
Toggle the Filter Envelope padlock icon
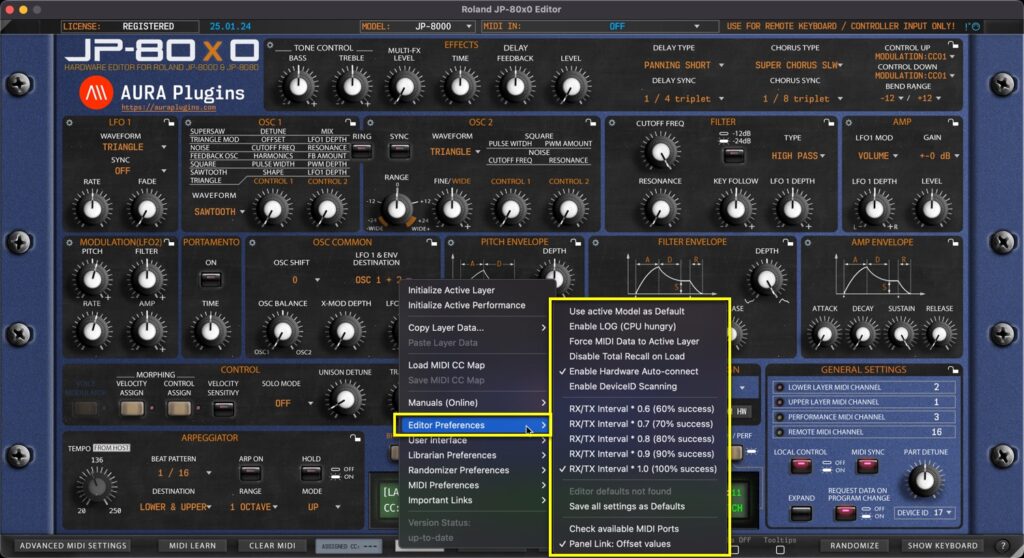tap(788, 242)
